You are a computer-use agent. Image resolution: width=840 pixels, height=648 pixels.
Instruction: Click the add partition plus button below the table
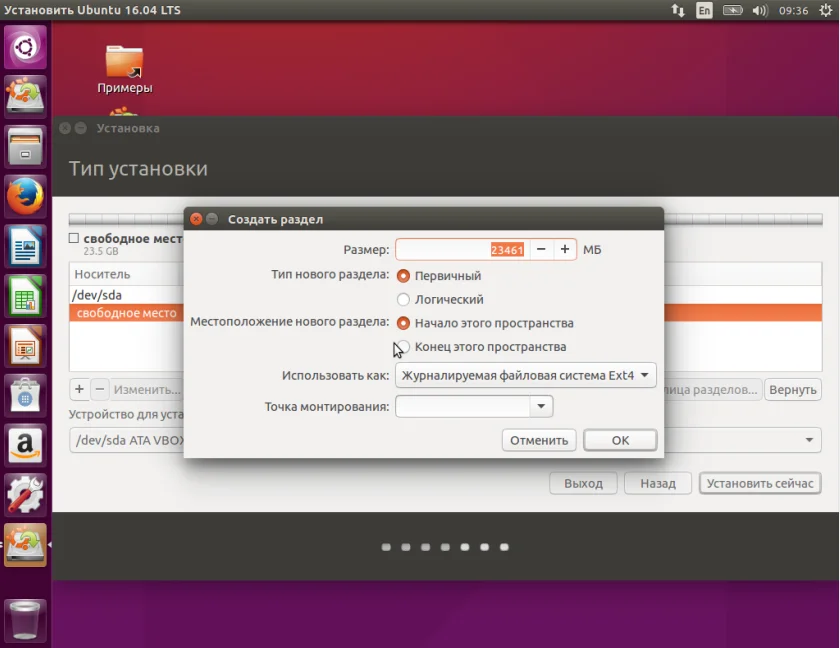[x=79, y=389]
